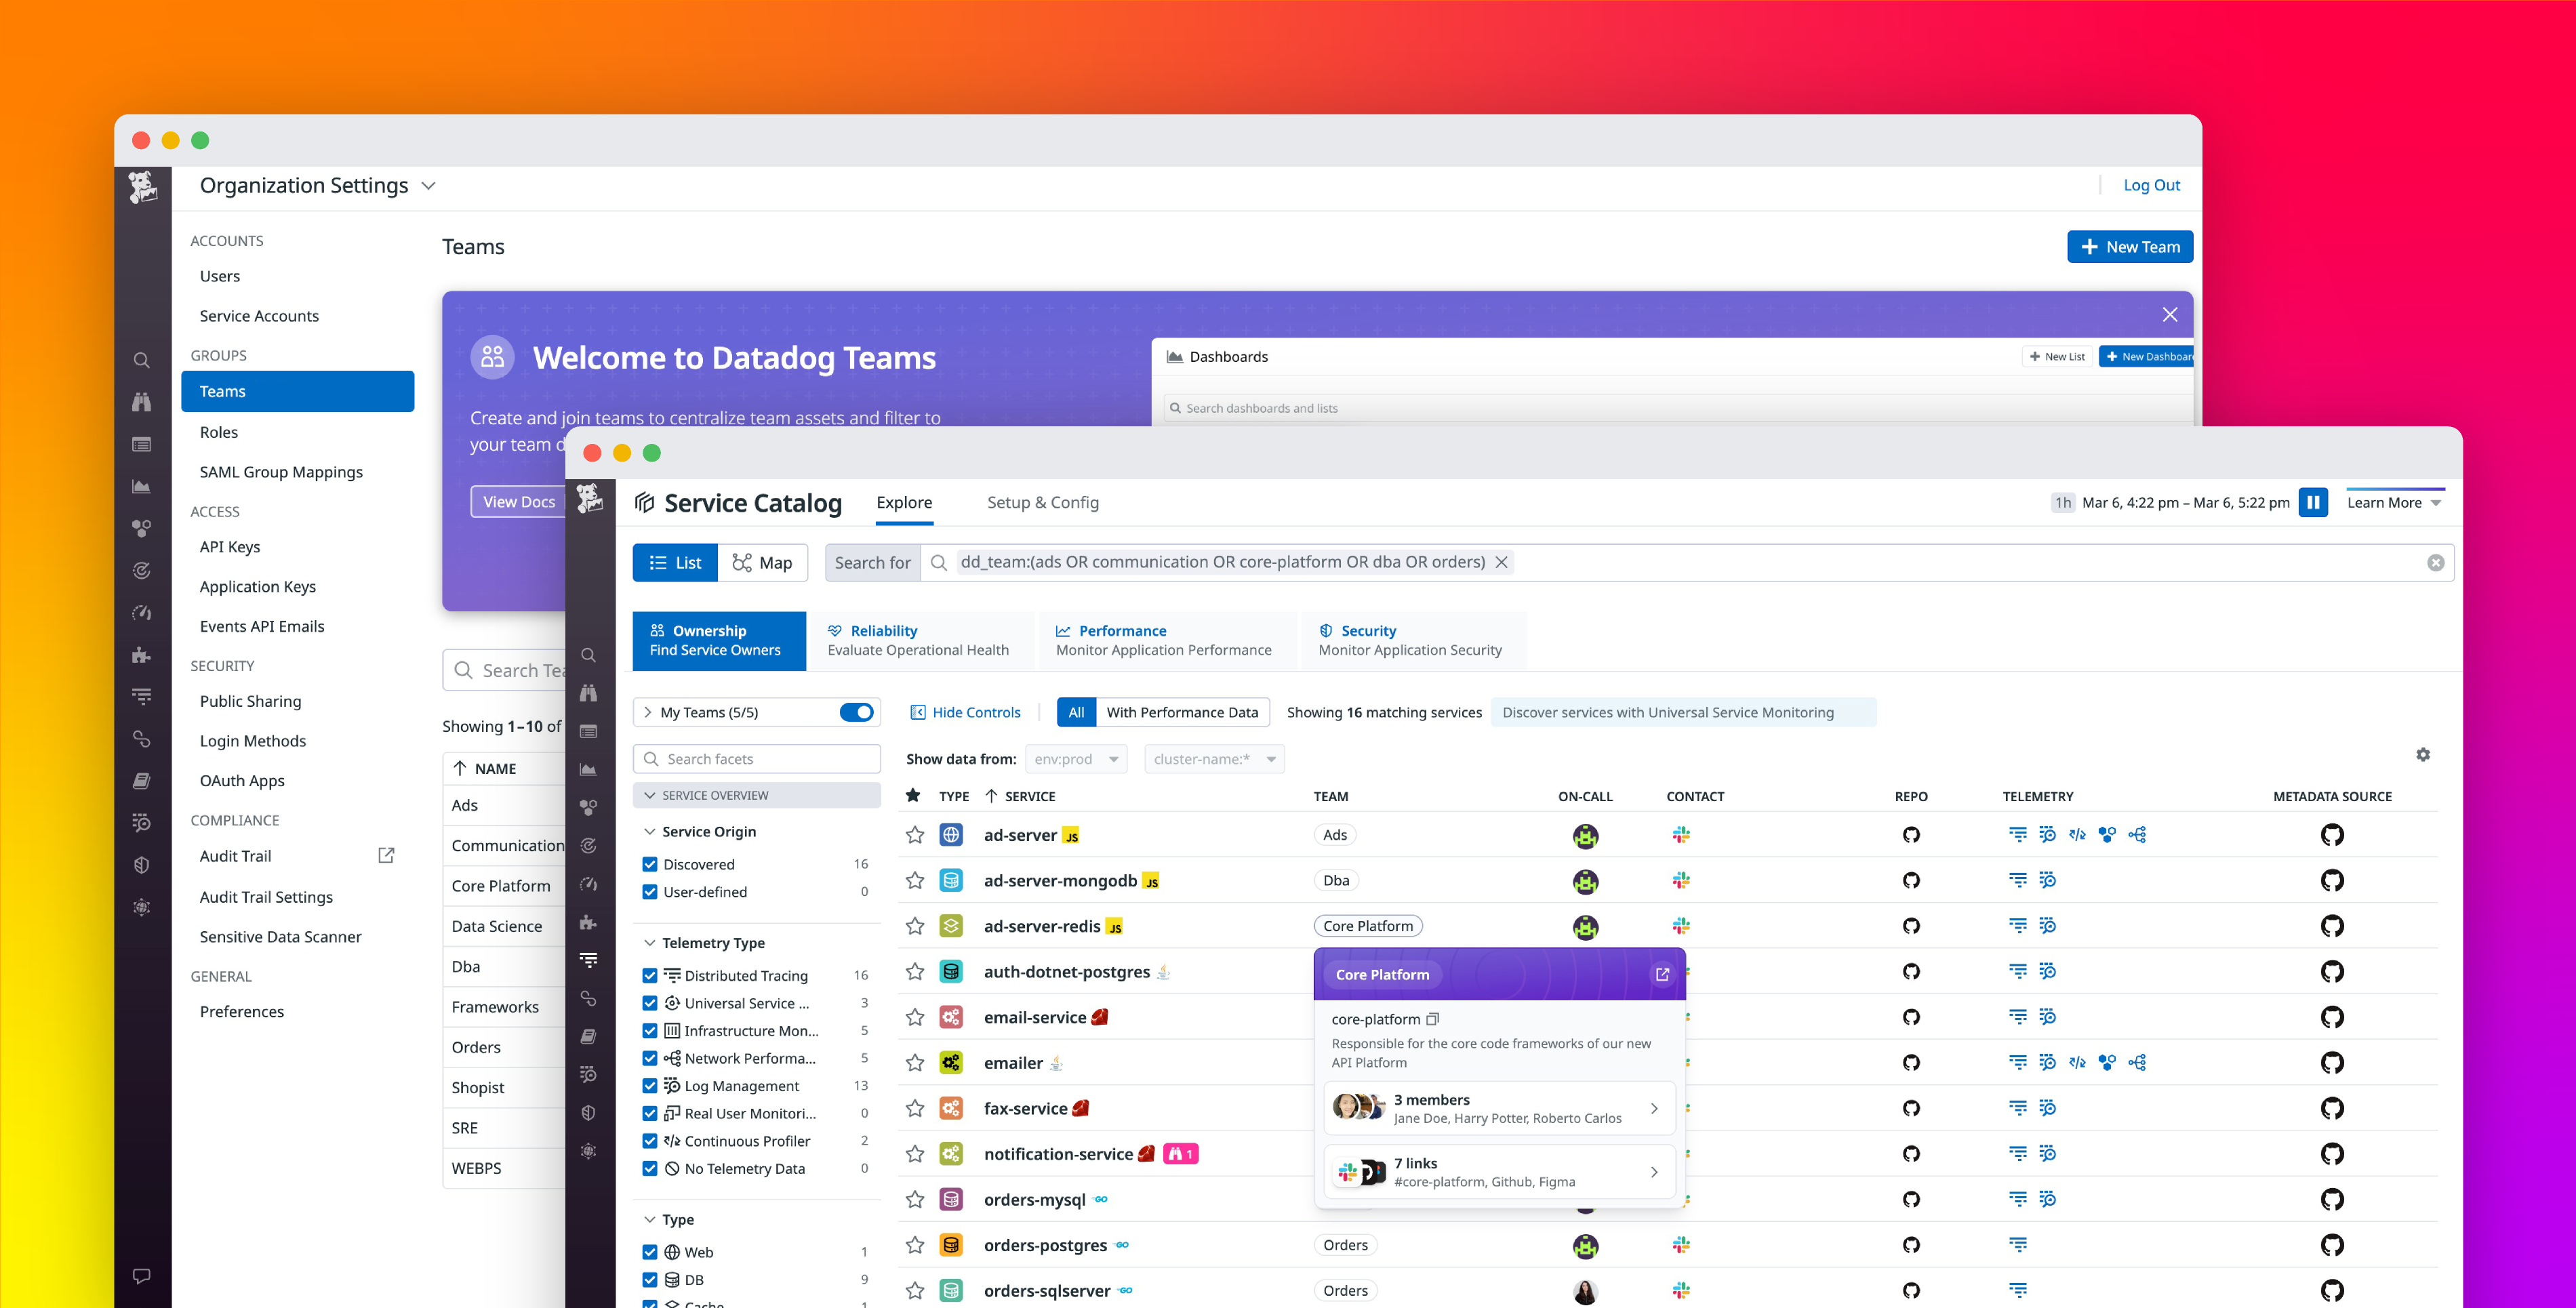Image resolution: width=2576 pixels, height=1308 pixels.
Task: Toggle the My Teams switch
Action: 857,712
